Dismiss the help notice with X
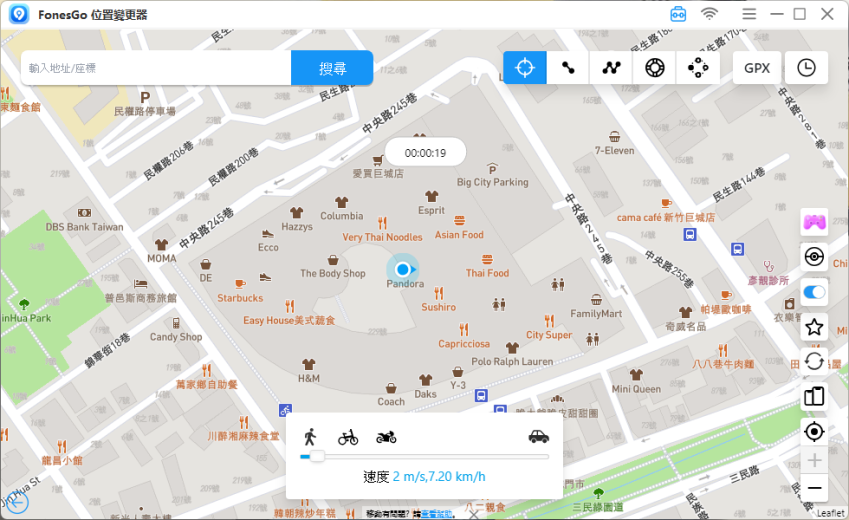 [473, 515]
